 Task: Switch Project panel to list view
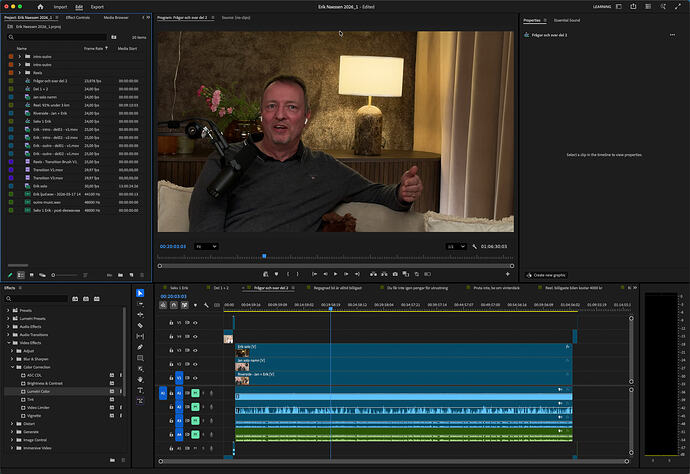click(x=21, y=275)
